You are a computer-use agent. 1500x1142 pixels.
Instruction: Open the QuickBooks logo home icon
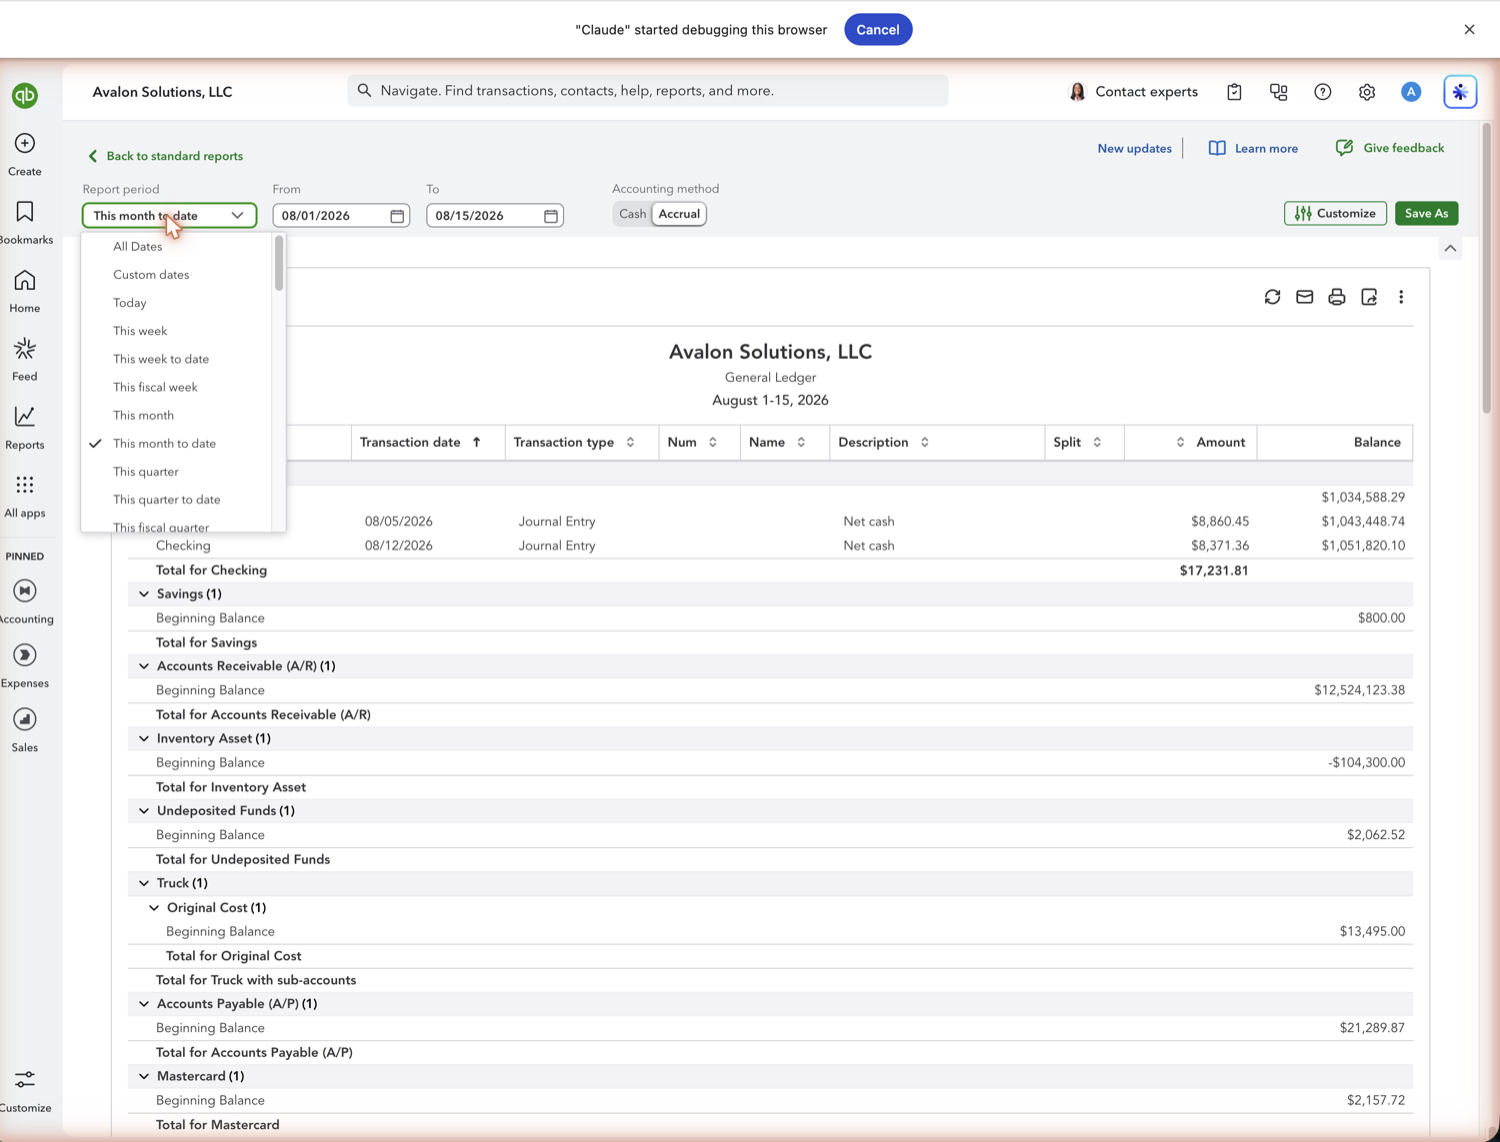[x=25, y=95]
